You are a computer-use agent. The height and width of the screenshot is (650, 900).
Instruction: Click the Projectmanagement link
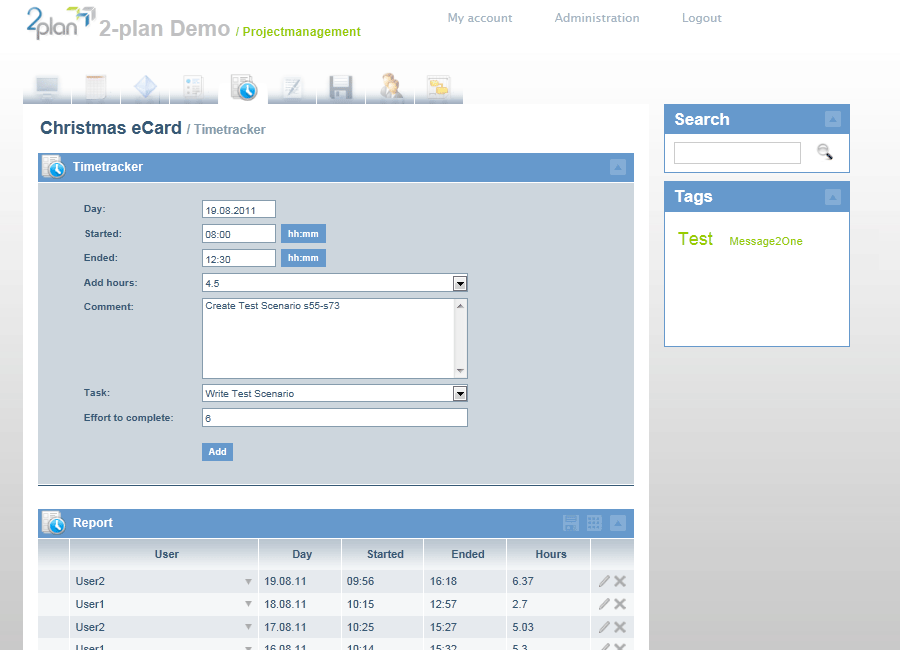[301, 32]
